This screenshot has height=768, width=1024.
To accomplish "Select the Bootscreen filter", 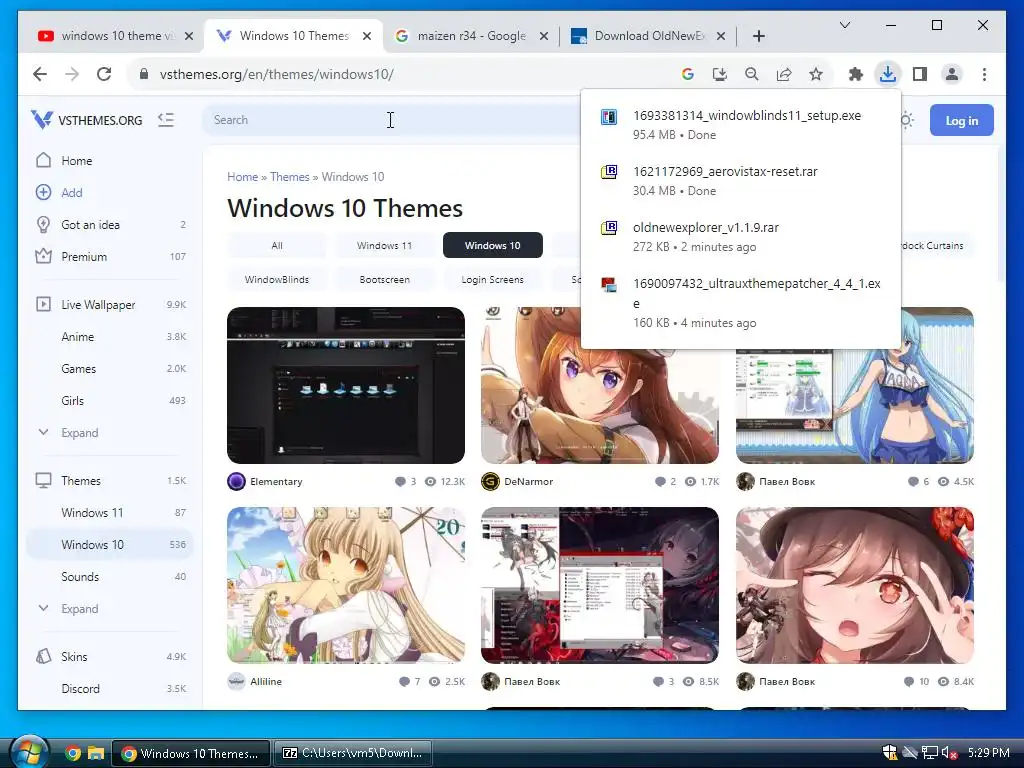I will [385, 280].
